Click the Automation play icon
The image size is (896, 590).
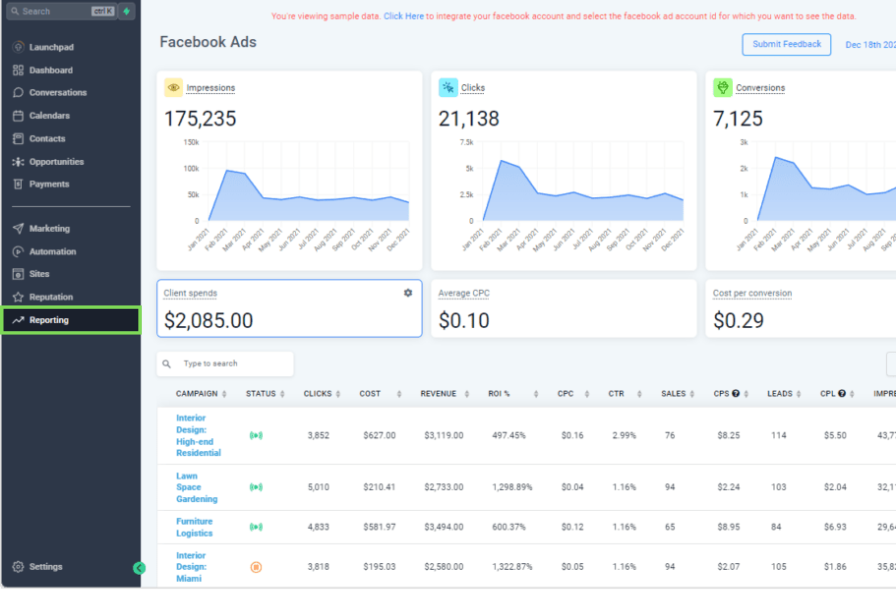18,252
